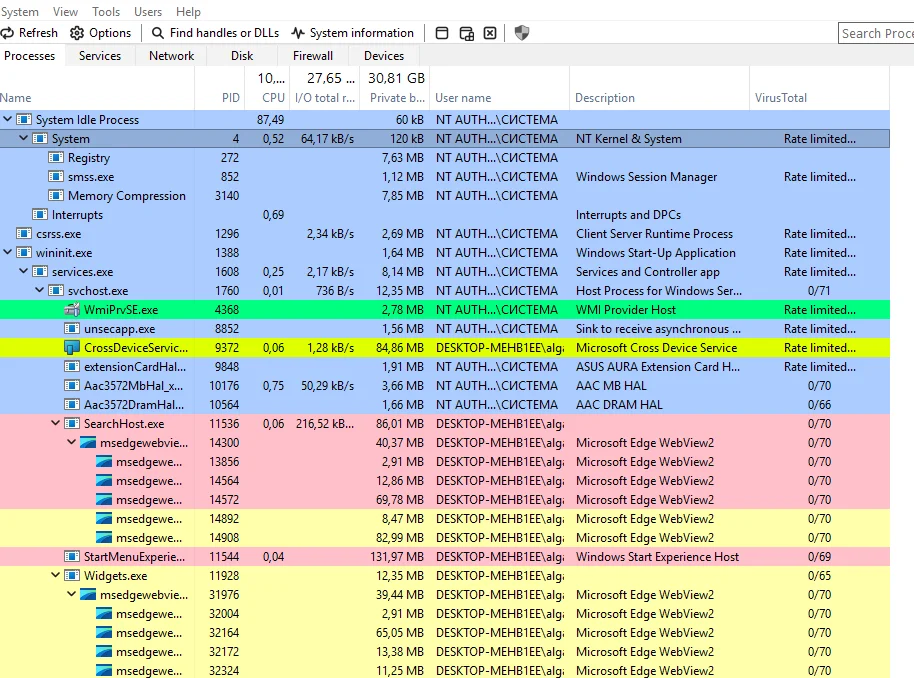914x678 pixels.
Task: Click the Memory Compression process icon
Action: pyautogui.click(x=56, y=196)
